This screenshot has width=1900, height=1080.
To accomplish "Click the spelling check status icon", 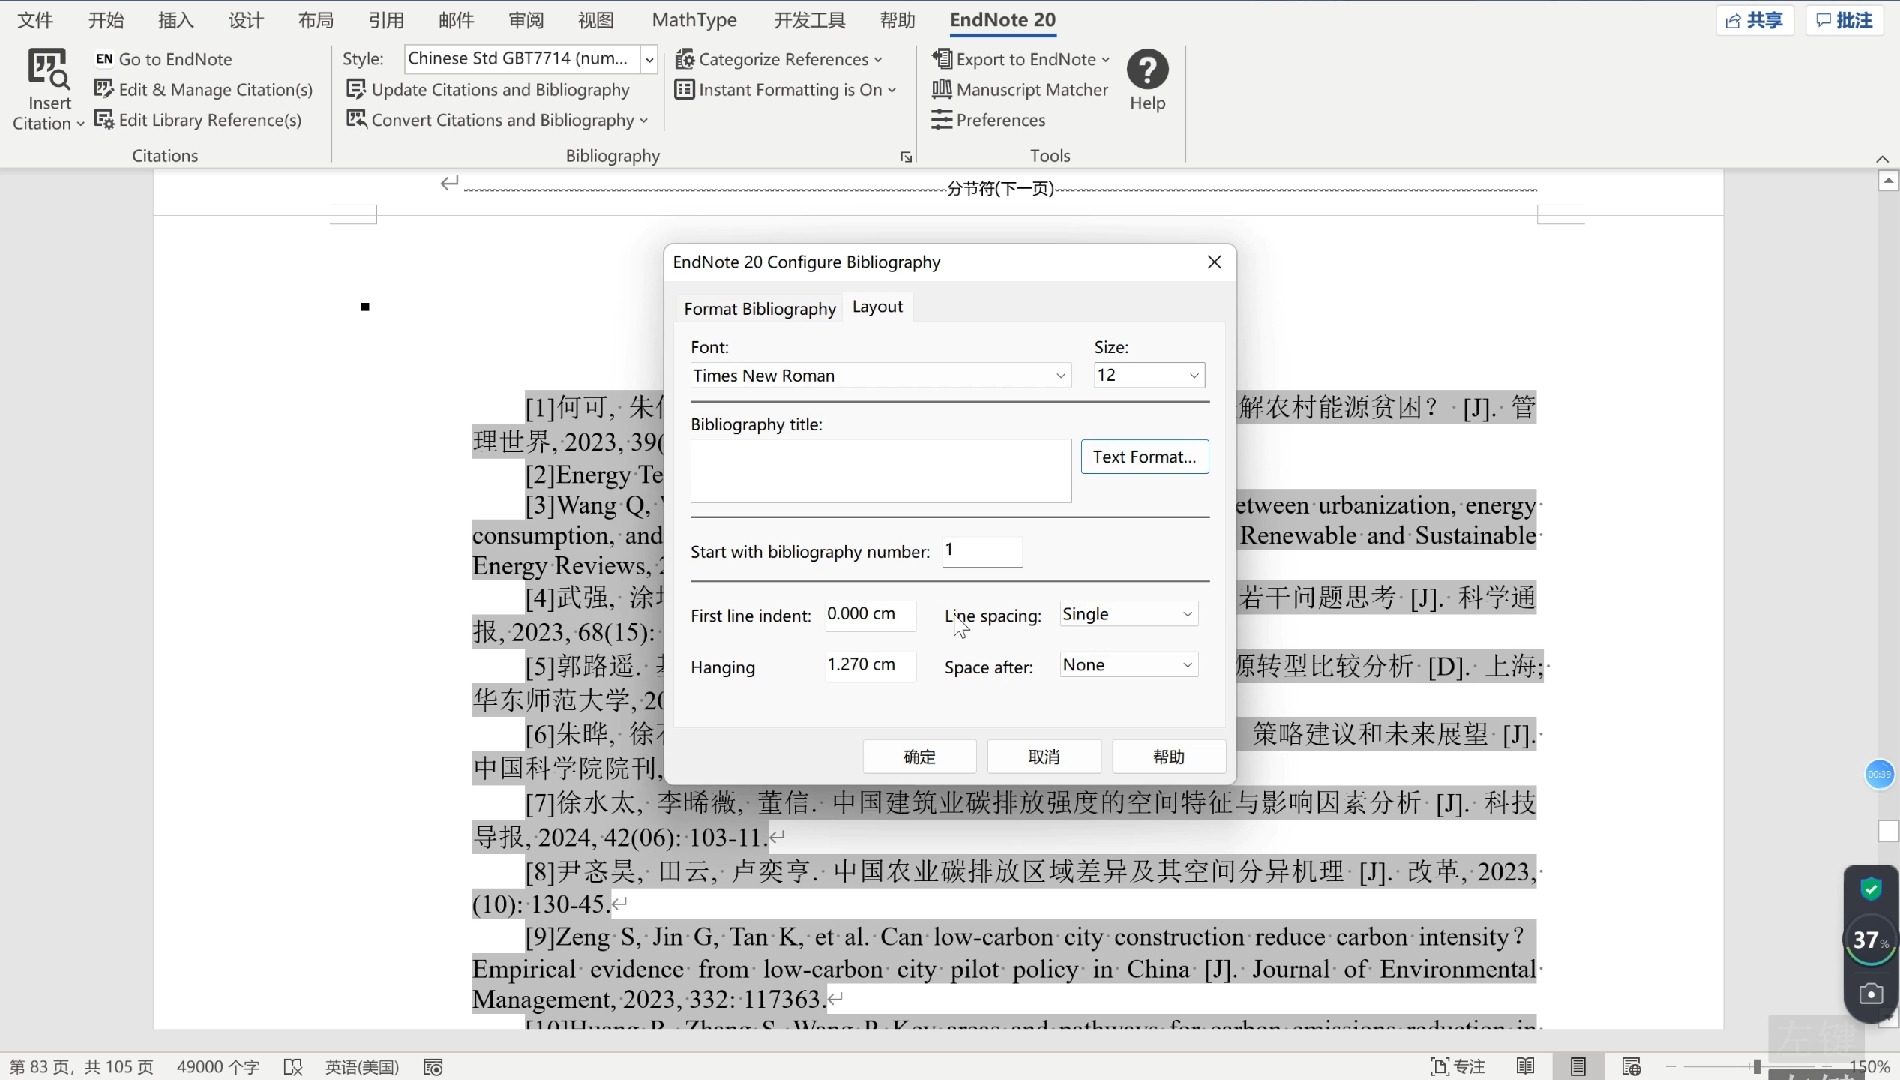I will (x=292, y=1067).
